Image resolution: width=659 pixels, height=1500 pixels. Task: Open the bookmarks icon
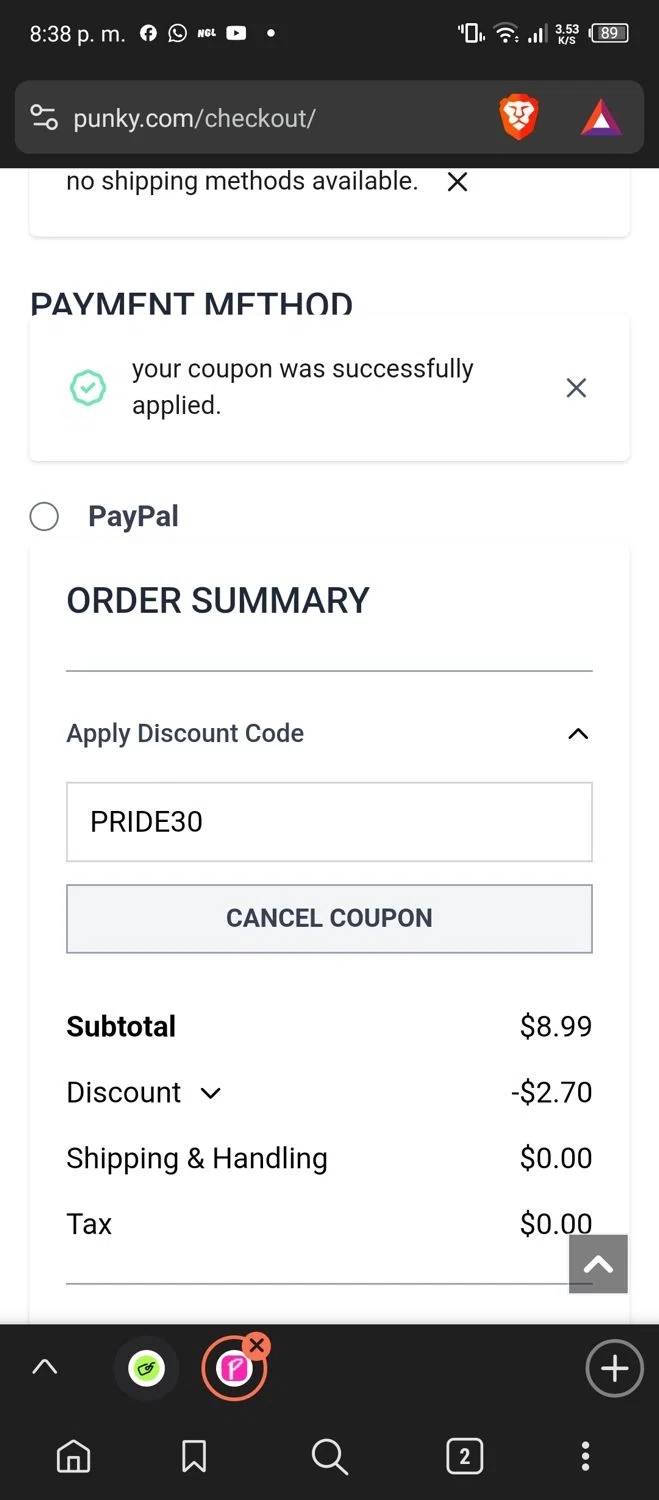click(x=193, y=1456)
